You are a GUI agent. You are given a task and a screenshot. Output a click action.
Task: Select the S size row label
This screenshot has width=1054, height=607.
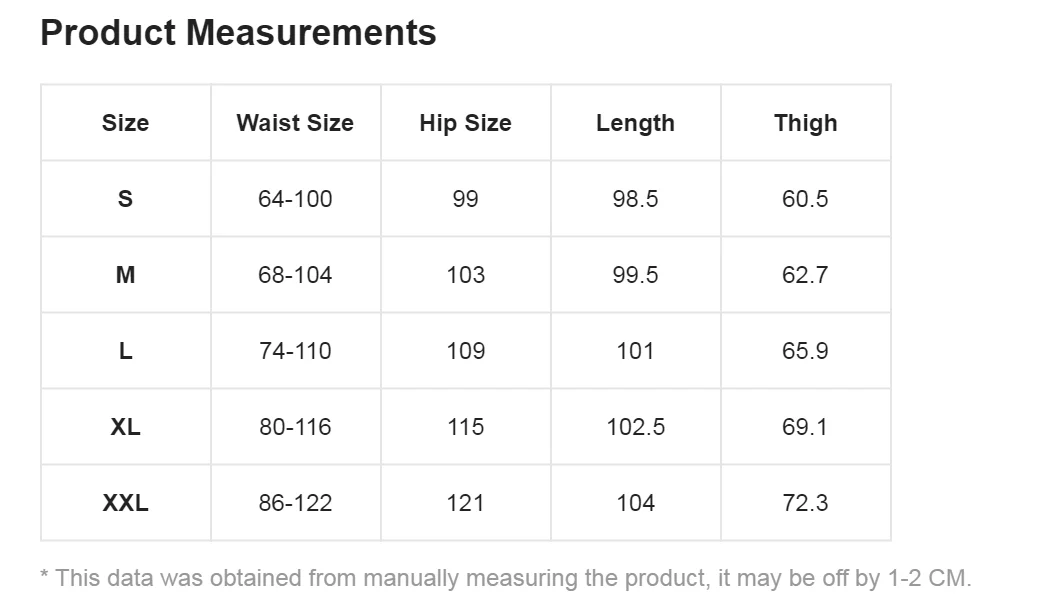click(x=125, y=199)
